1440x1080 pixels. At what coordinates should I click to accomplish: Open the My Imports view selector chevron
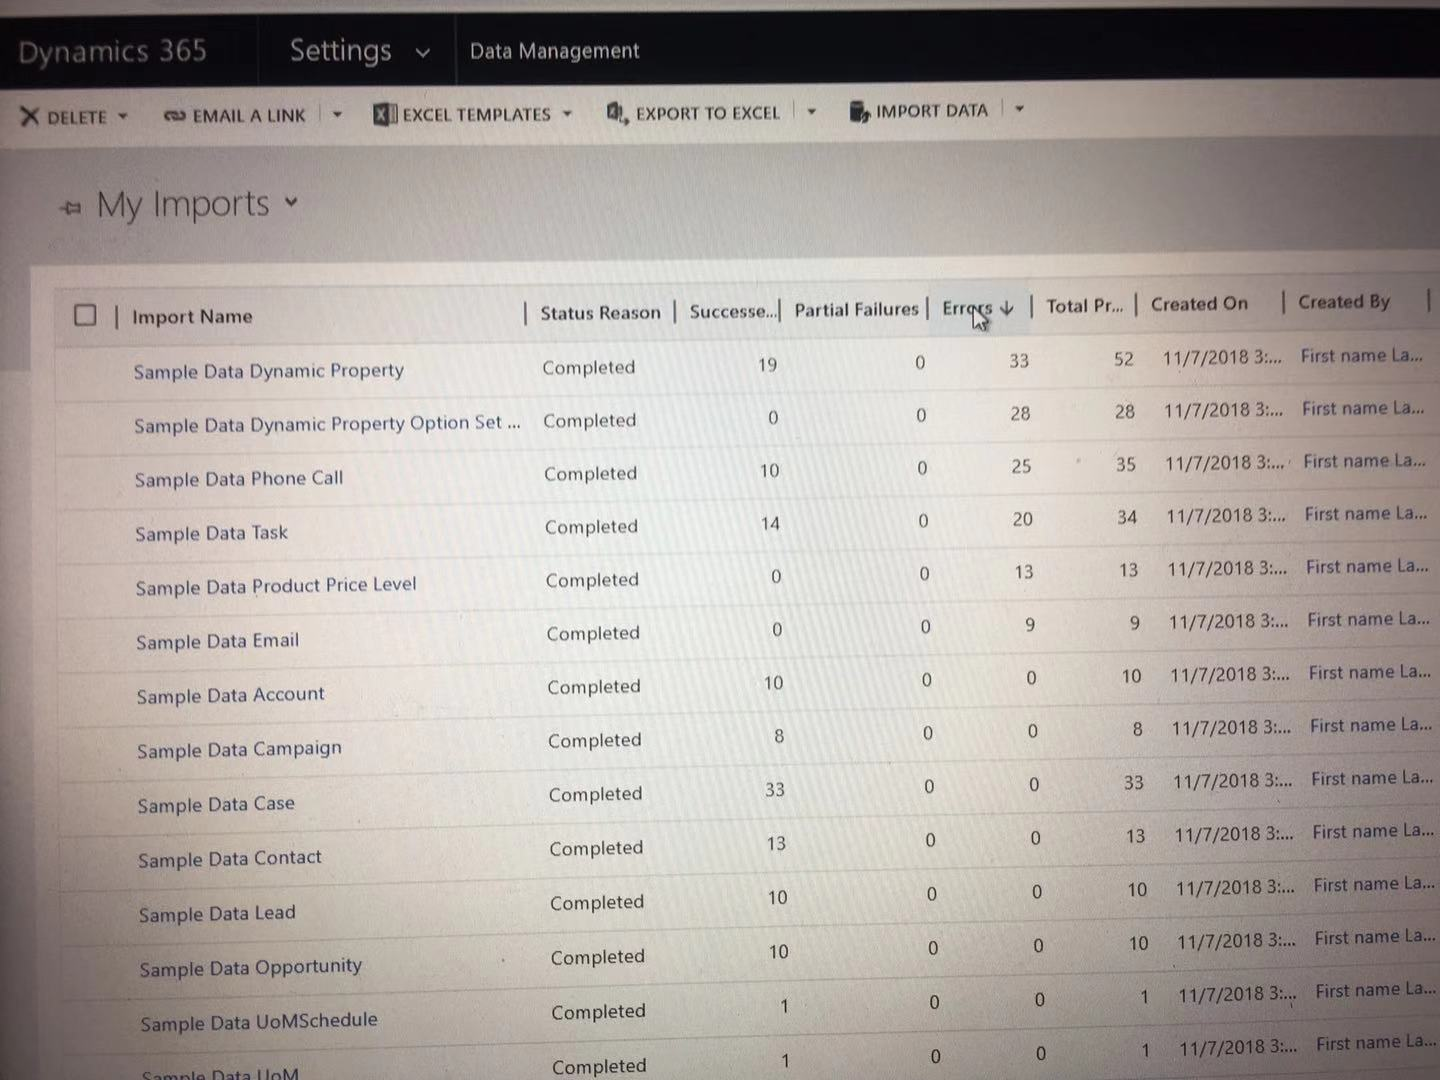click(291, 202)
